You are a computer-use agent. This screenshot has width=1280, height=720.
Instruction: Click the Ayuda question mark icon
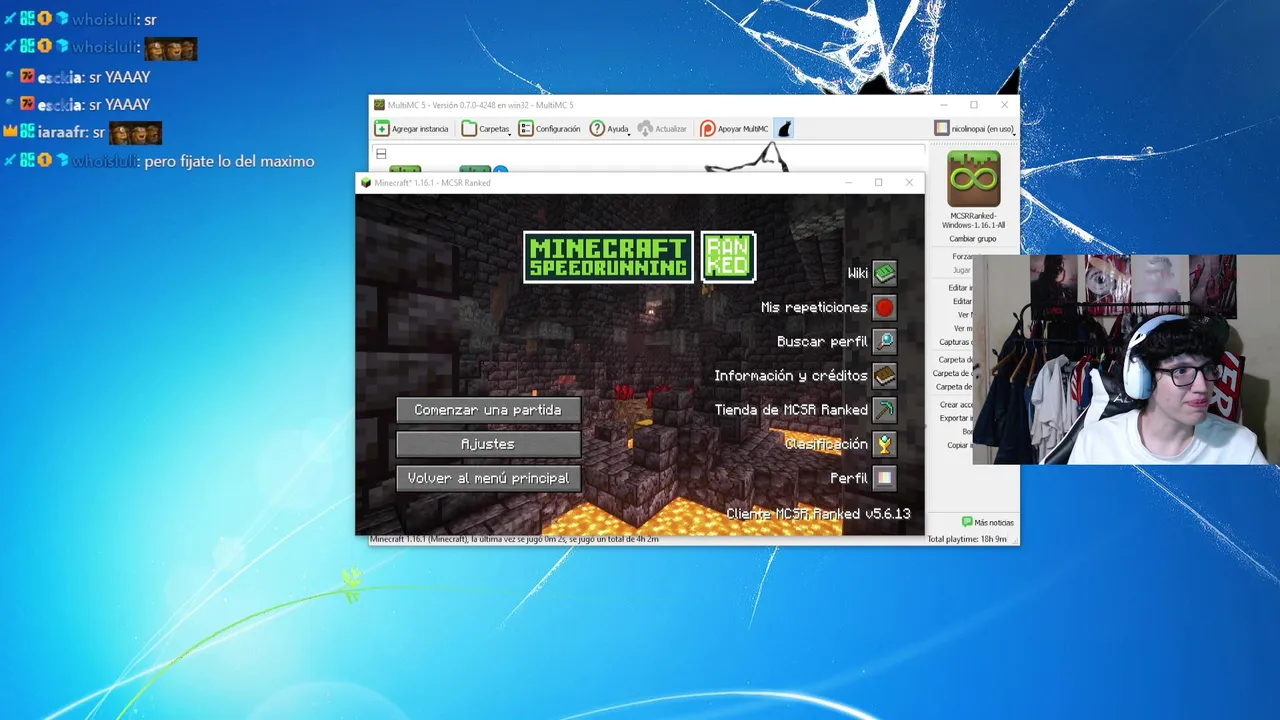597,128
